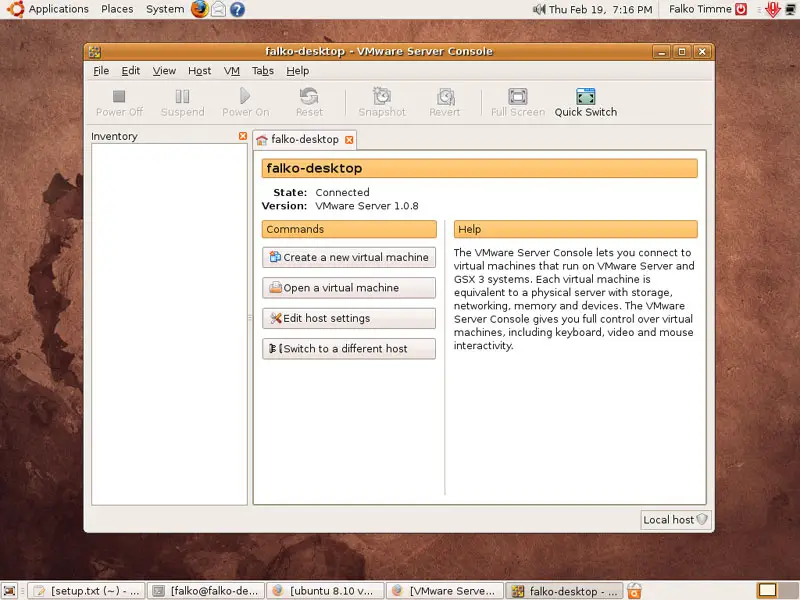The width and height of the screenshot is (800, 600).
Task: Click the network monitor icon in the top panel
Action: coord(792,9)
